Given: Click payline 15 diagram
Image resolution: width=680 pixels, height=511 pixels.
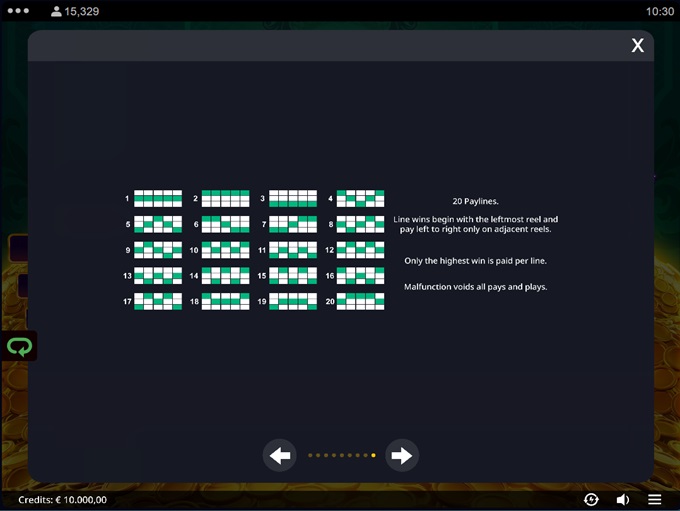Looking at the screenshot, I should [x=293, y=275].
